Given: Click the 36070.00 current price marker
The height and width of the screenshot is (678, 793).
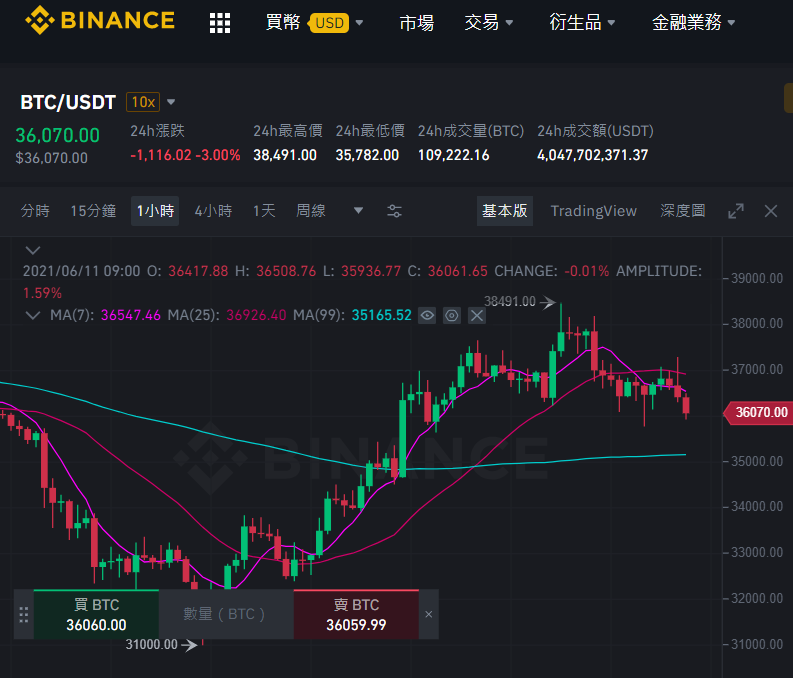Looking at the screenshot, I should pyautogui.click(x=758, y=413).
